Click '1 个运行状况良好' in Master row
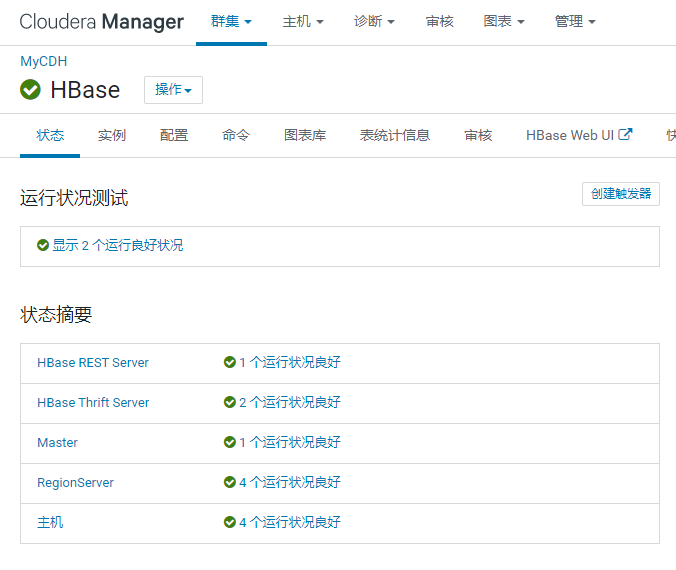 point(290,442)
